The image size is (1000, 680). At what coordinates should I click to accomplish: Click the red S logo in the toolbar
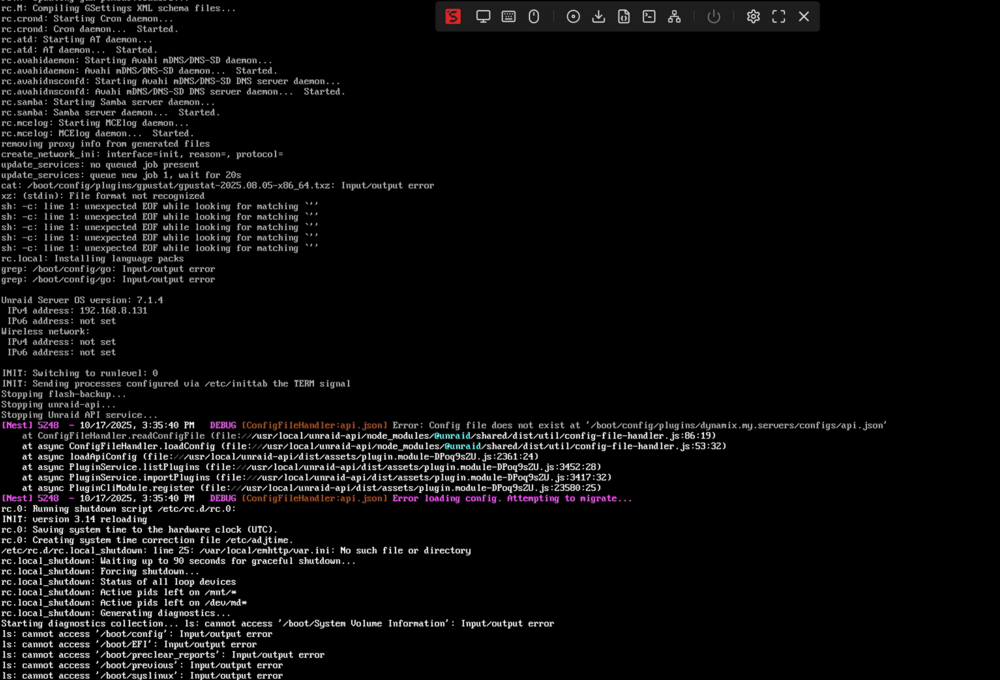(x=453, y=17)
